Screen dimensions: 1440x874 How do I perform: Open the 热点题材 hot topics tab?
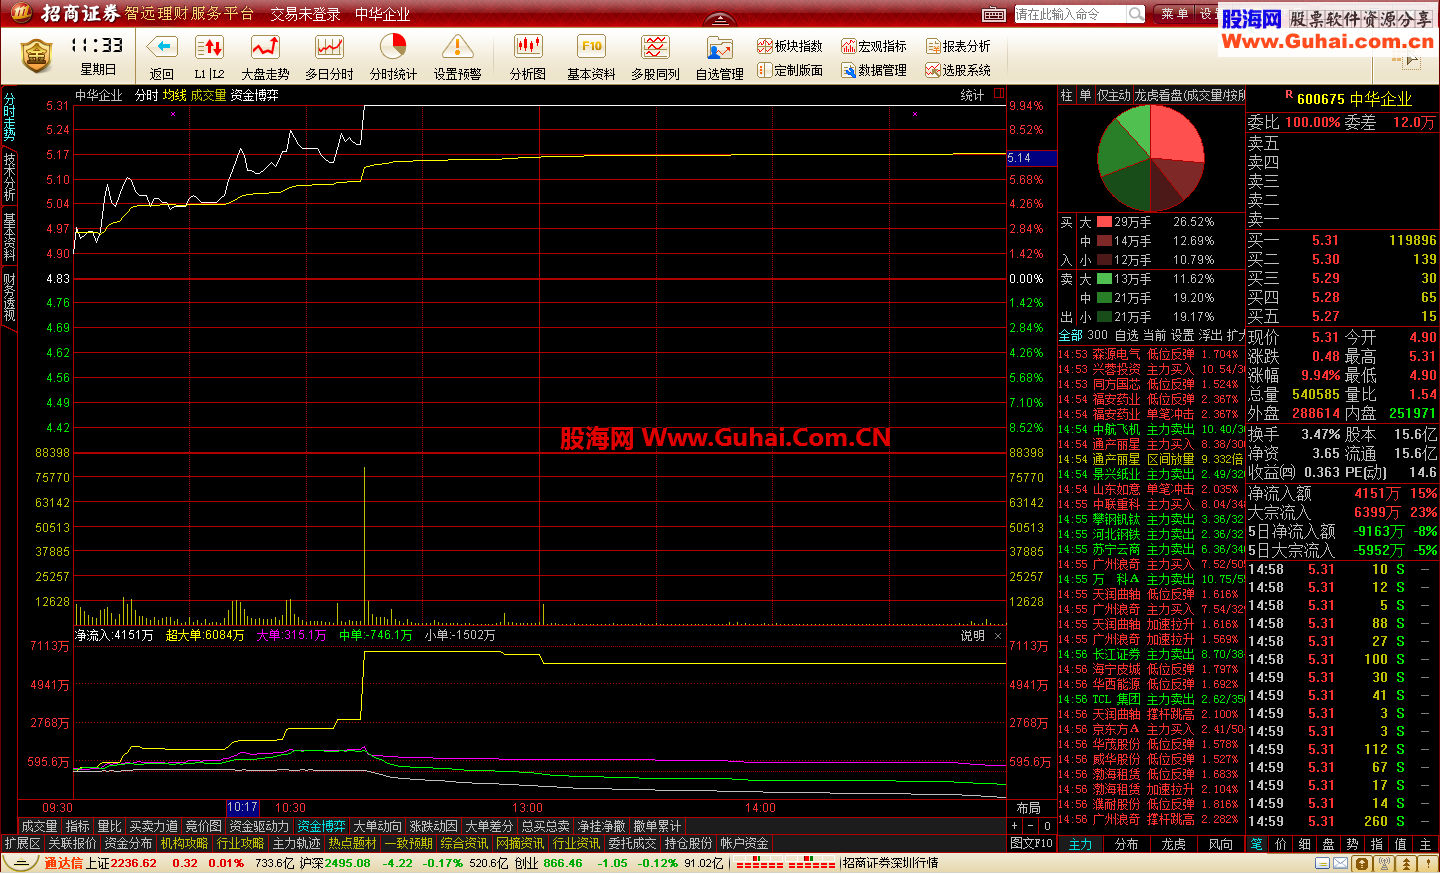pos(352,844)
